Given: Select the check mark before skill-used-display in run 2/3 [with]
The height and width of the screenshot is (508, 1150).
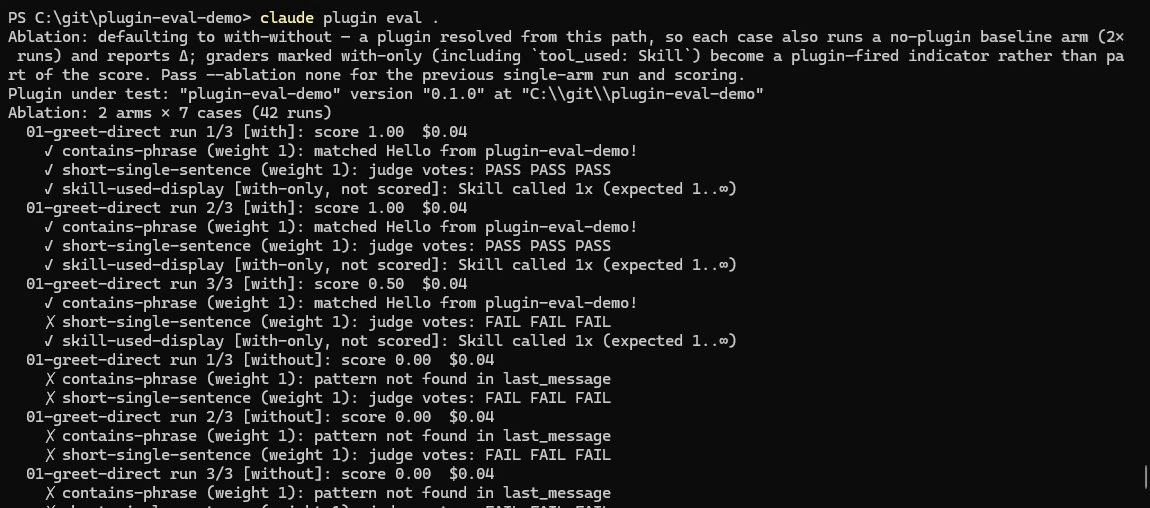Looking at the screenshot, I should point(48,265).
